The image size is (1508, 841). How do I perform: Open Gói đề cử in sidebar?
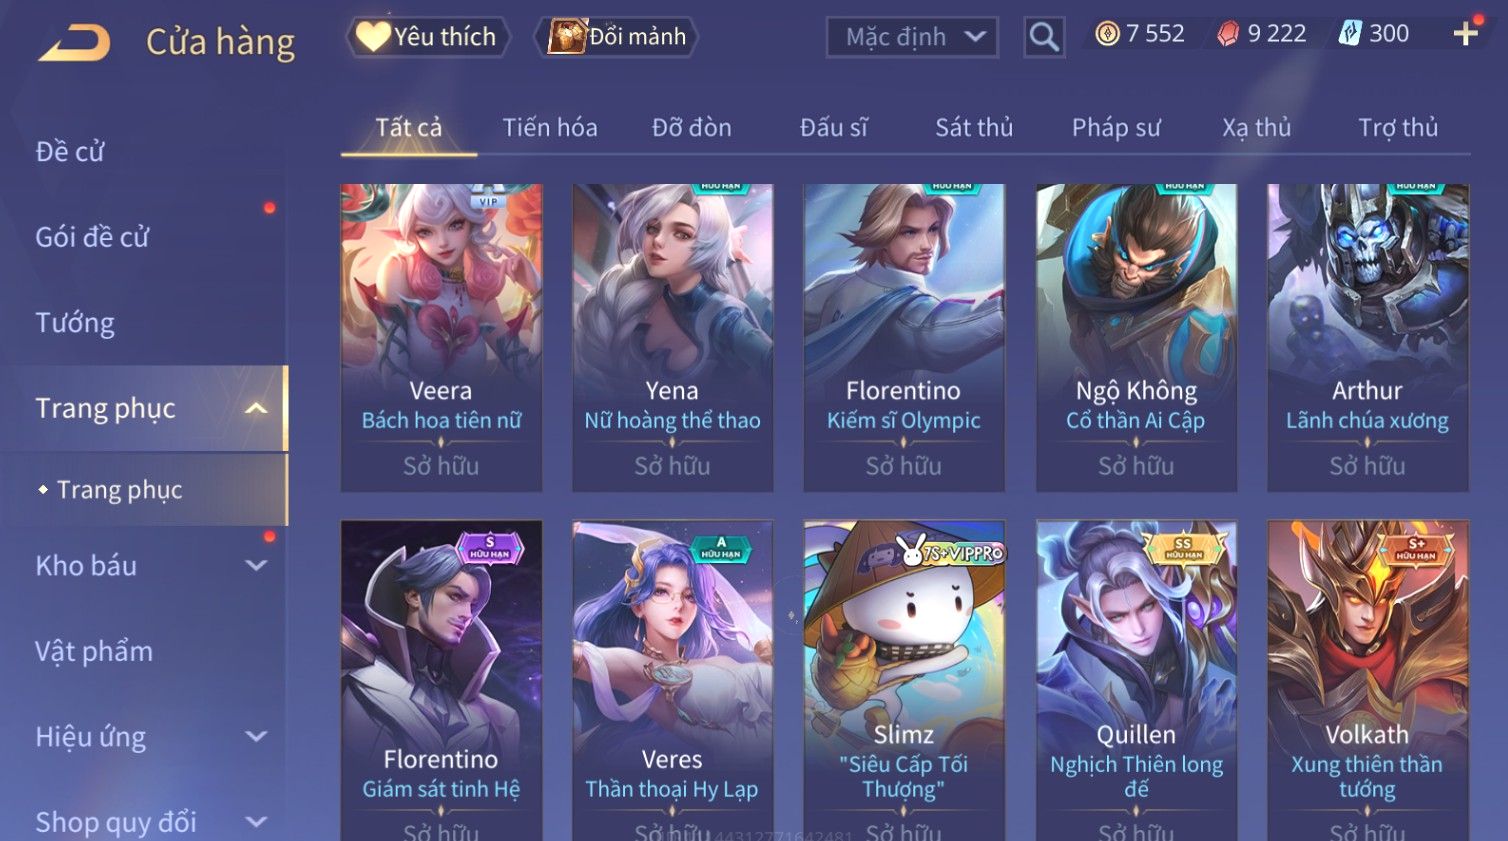pyautogui.click(x=92, y=237)
